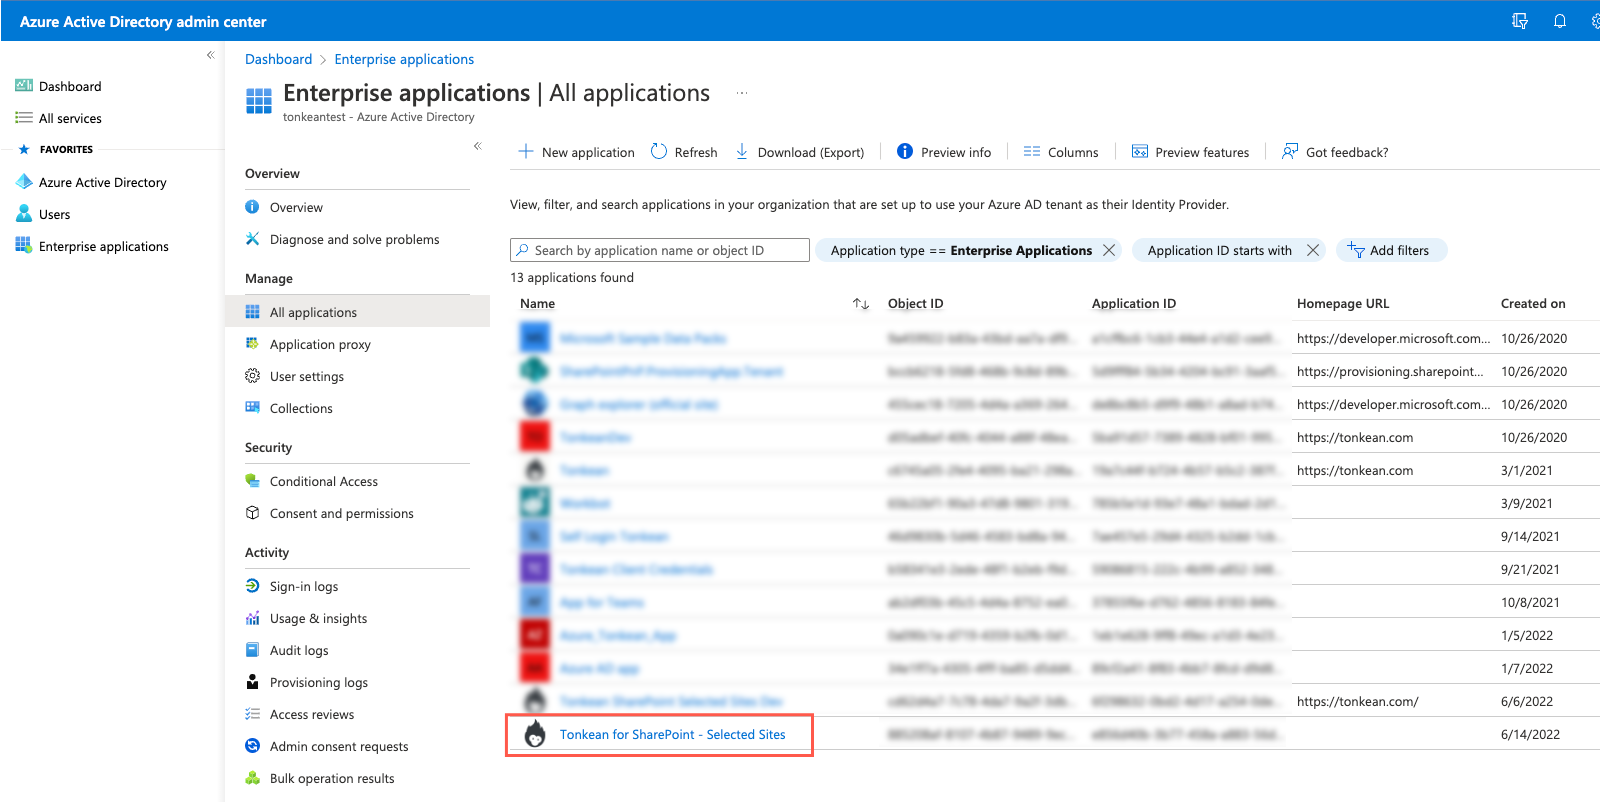
Task: Open Access reviews
Action: (311, 714)
